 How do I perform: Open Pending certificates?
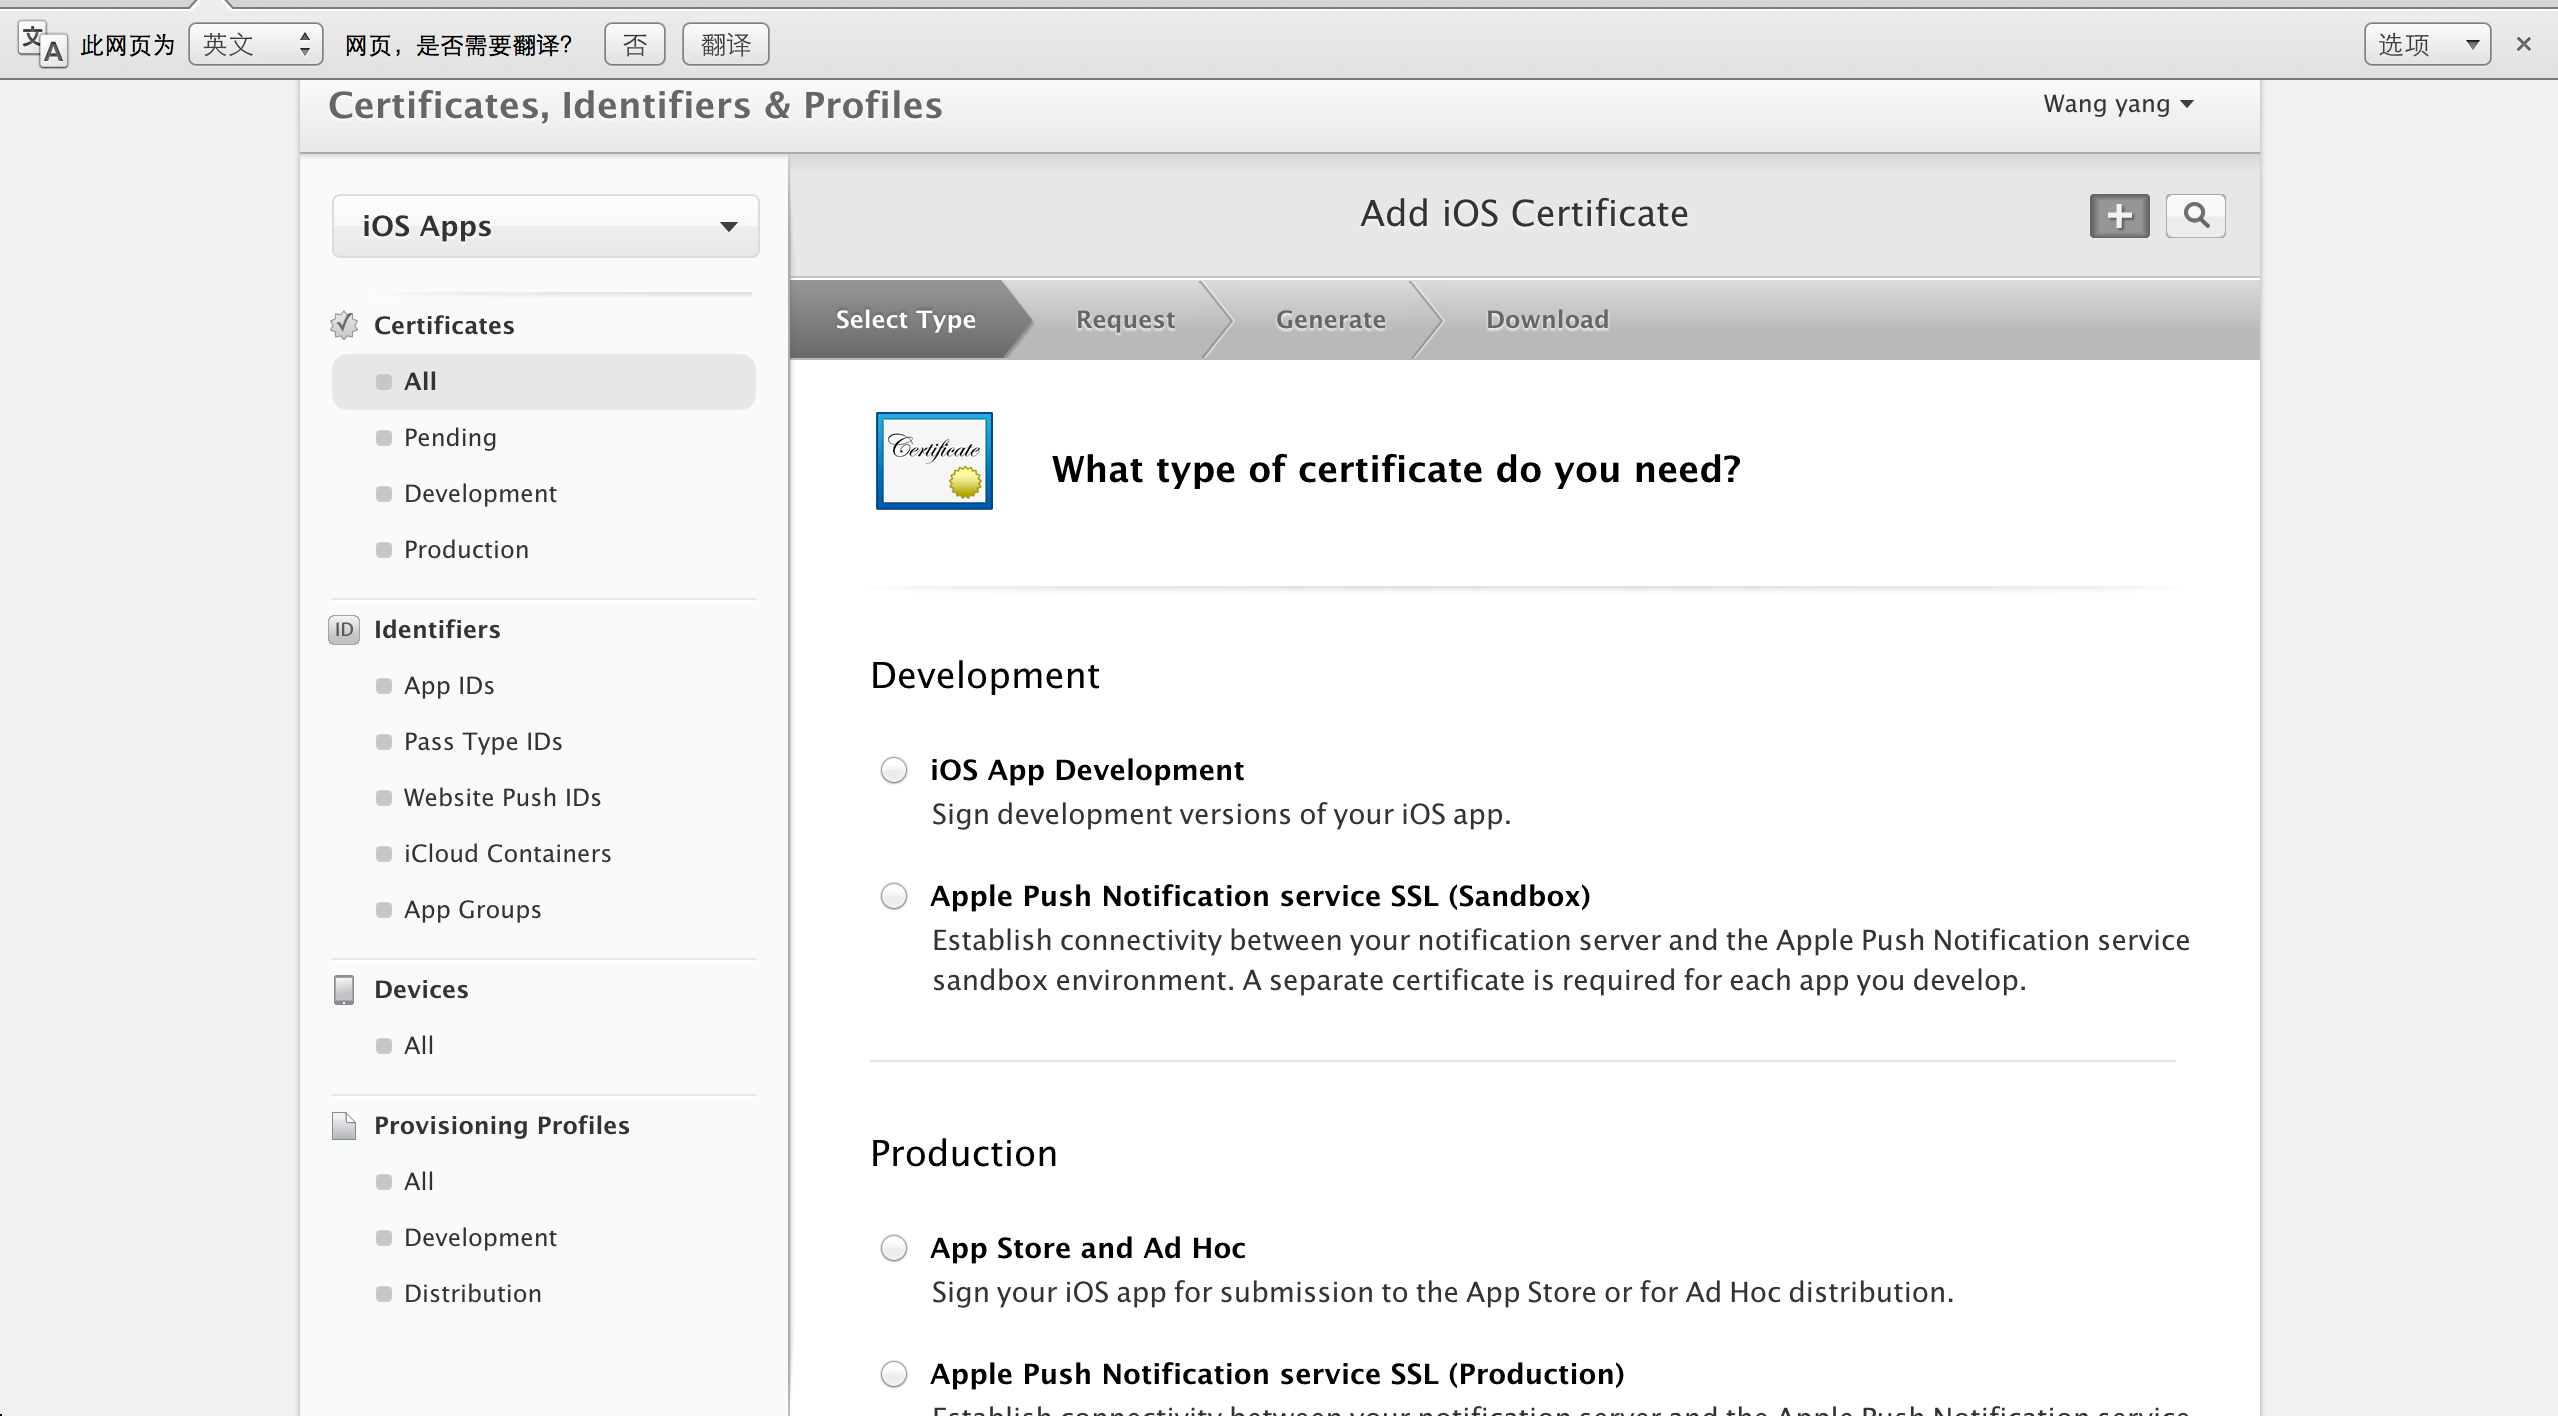pyautogui.click(x=450, y=437)
